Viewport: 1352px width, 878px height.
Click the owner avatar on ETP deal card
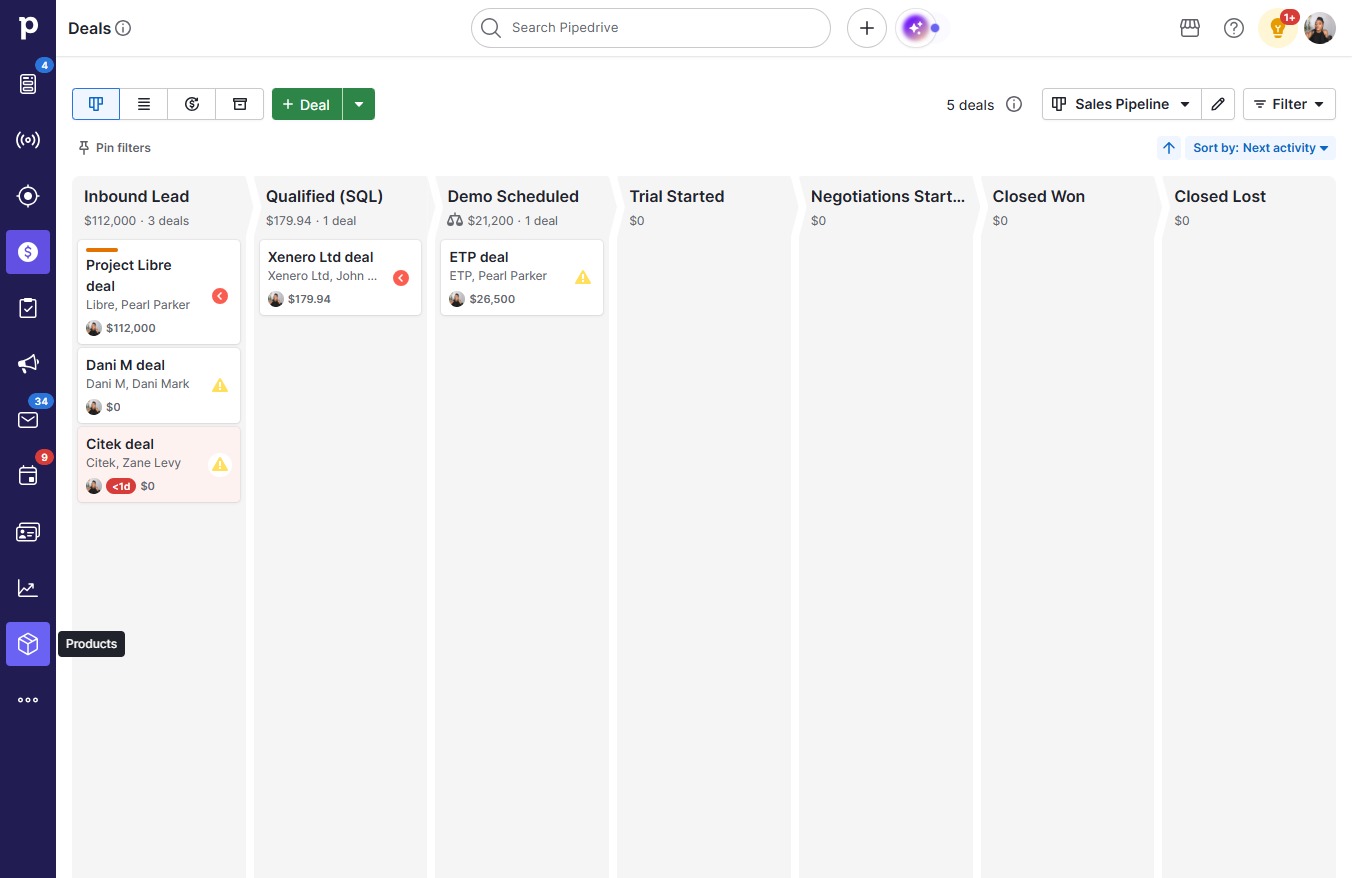[x=457, y=299]
